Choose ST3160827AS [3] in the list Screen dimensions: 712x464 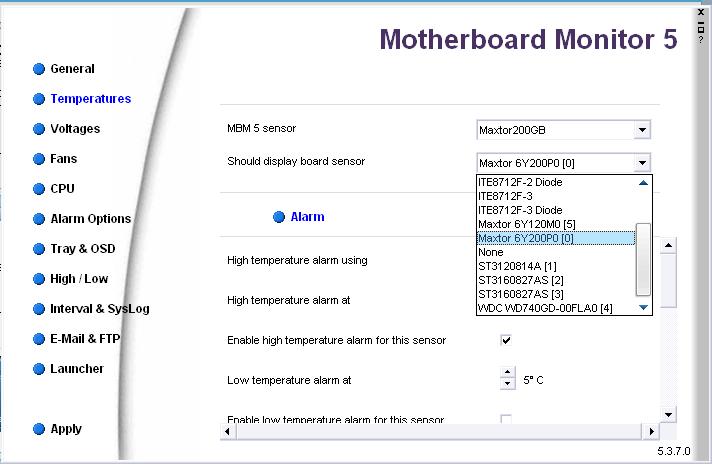tap(556, 295)
